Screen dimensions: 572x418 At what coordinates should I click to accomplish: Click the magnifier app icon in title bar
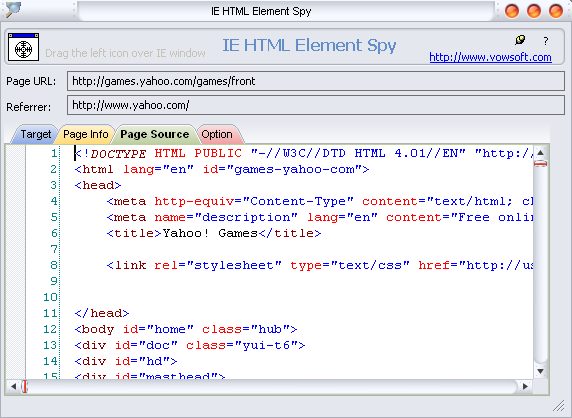tap(13, 9)
